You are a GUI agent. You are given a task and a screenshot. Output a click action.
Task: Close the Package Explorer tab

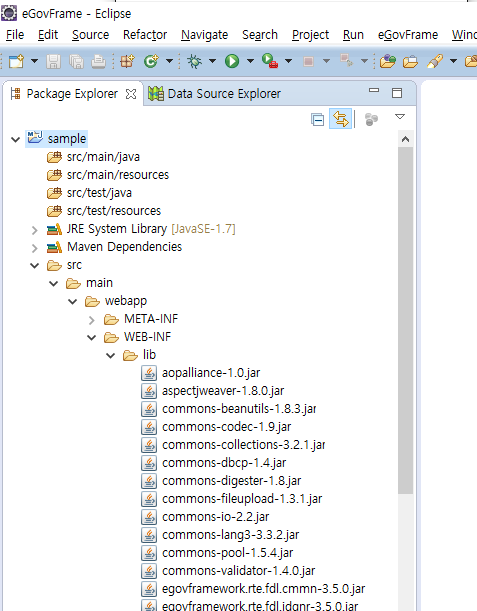click(x=131, y=94)
